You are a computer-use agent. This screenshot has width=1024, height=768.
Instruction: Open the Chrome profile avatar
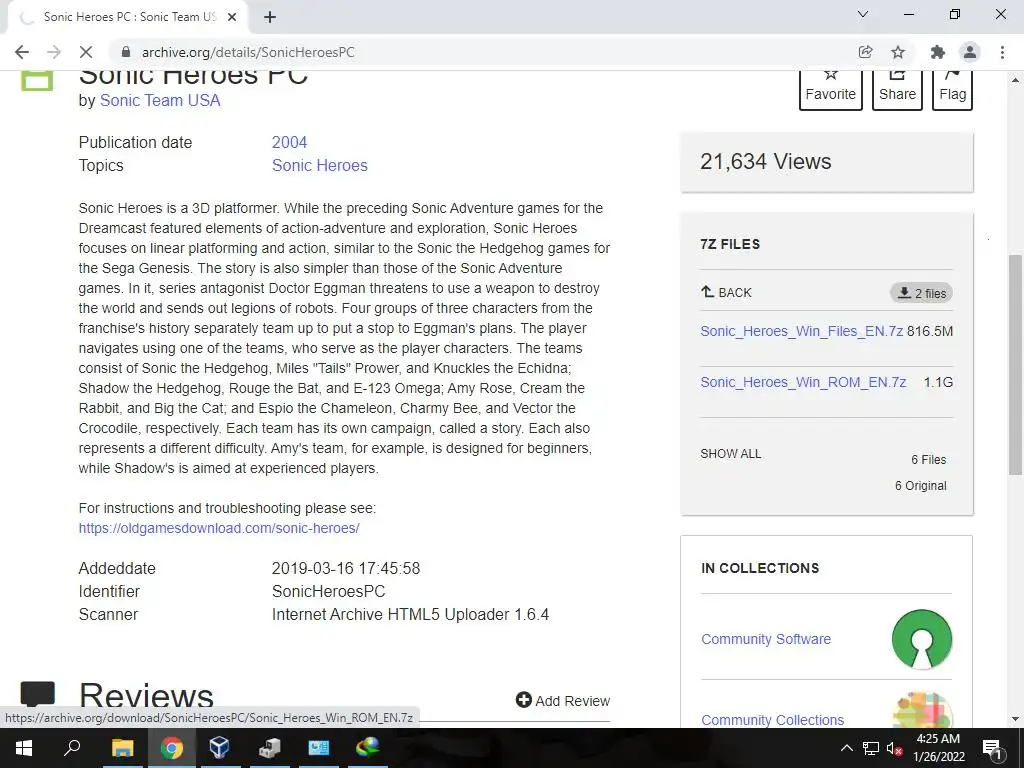pos(970,52)
